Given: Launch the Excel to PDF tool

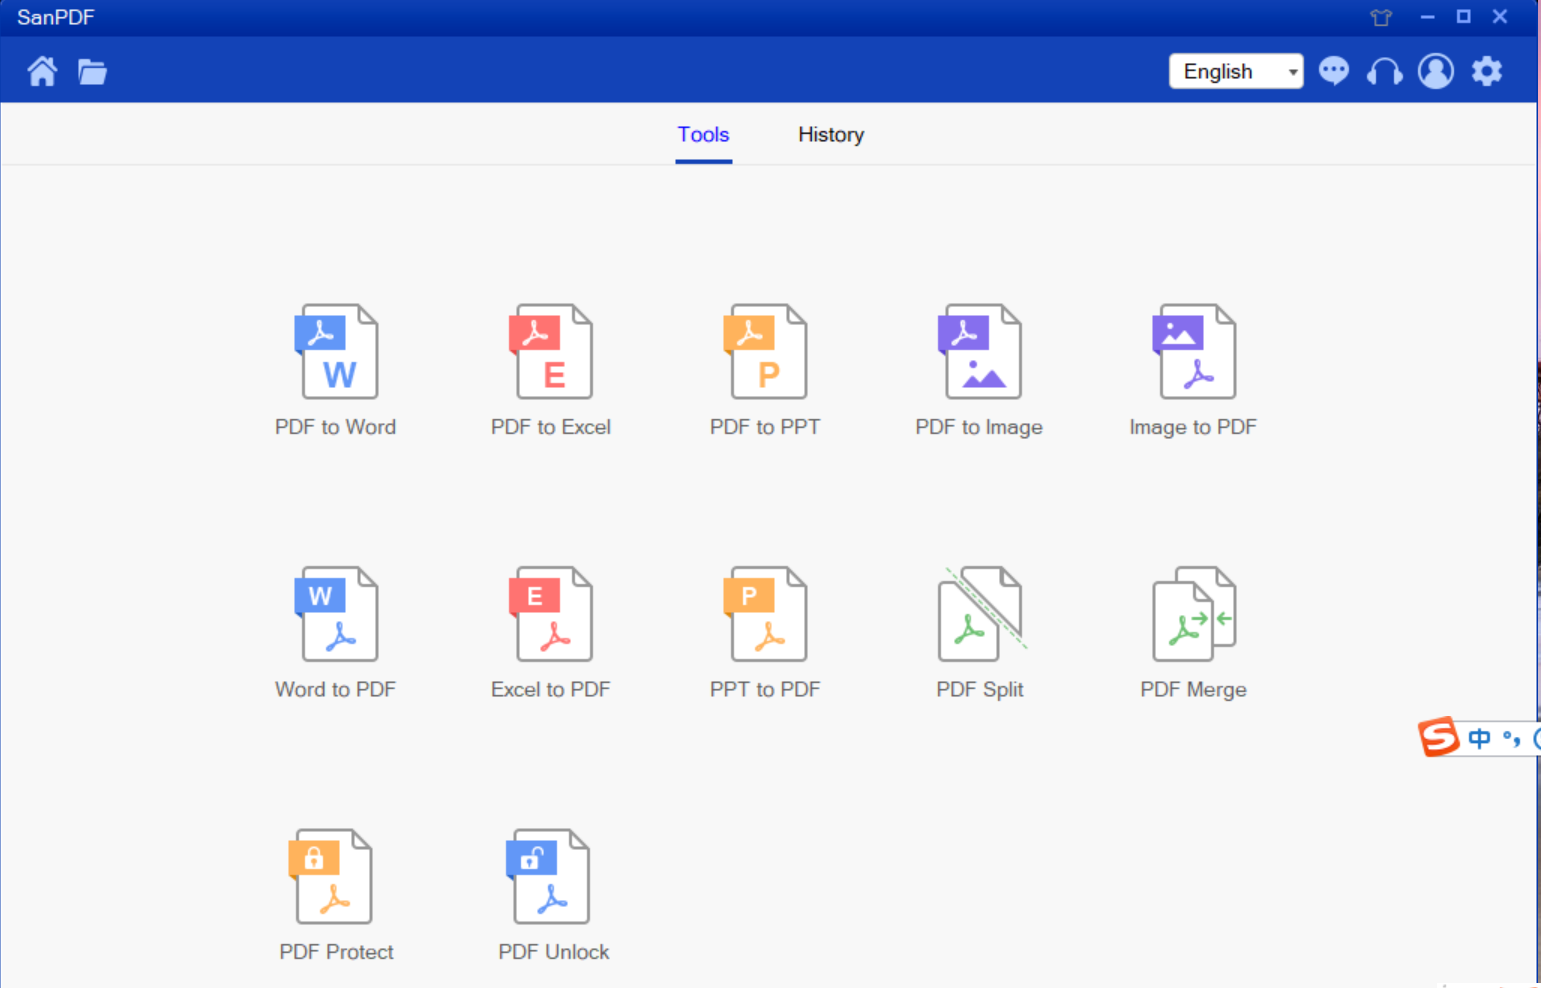Looking at the screenshot, I should point(550,630).
